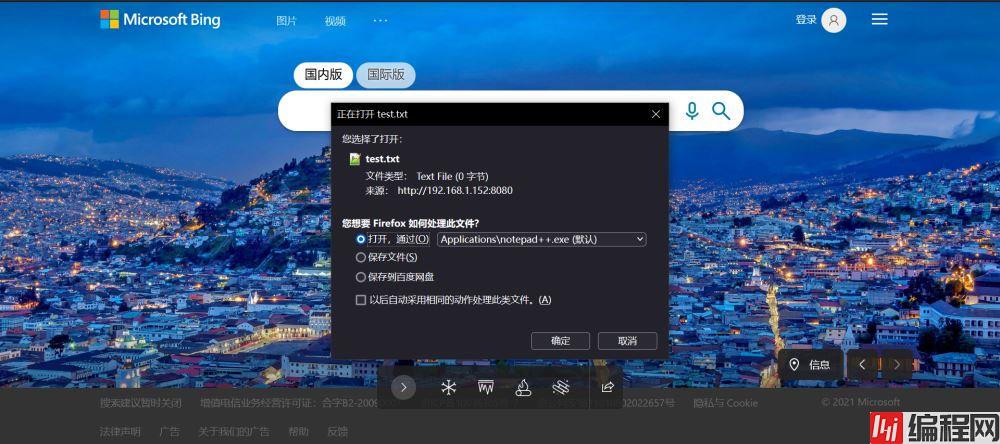
Task: Open the account avatar icon
Action: [x=834, y=20]
